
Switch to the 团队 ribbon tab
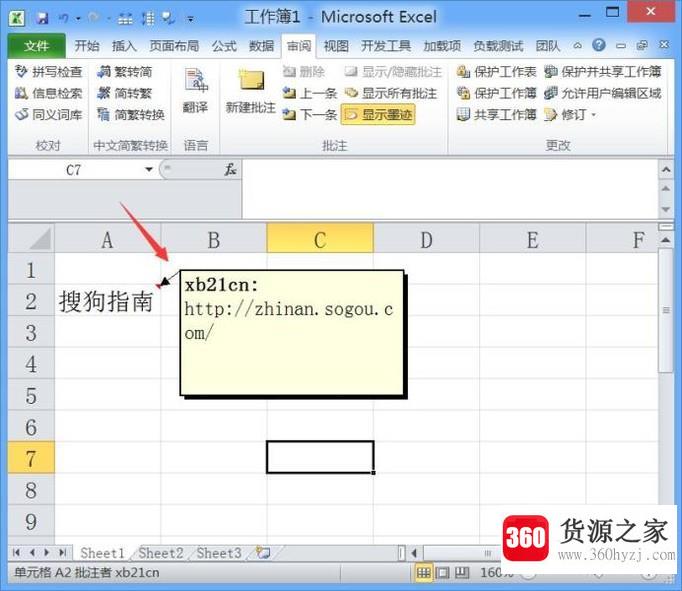coord(548,46)
